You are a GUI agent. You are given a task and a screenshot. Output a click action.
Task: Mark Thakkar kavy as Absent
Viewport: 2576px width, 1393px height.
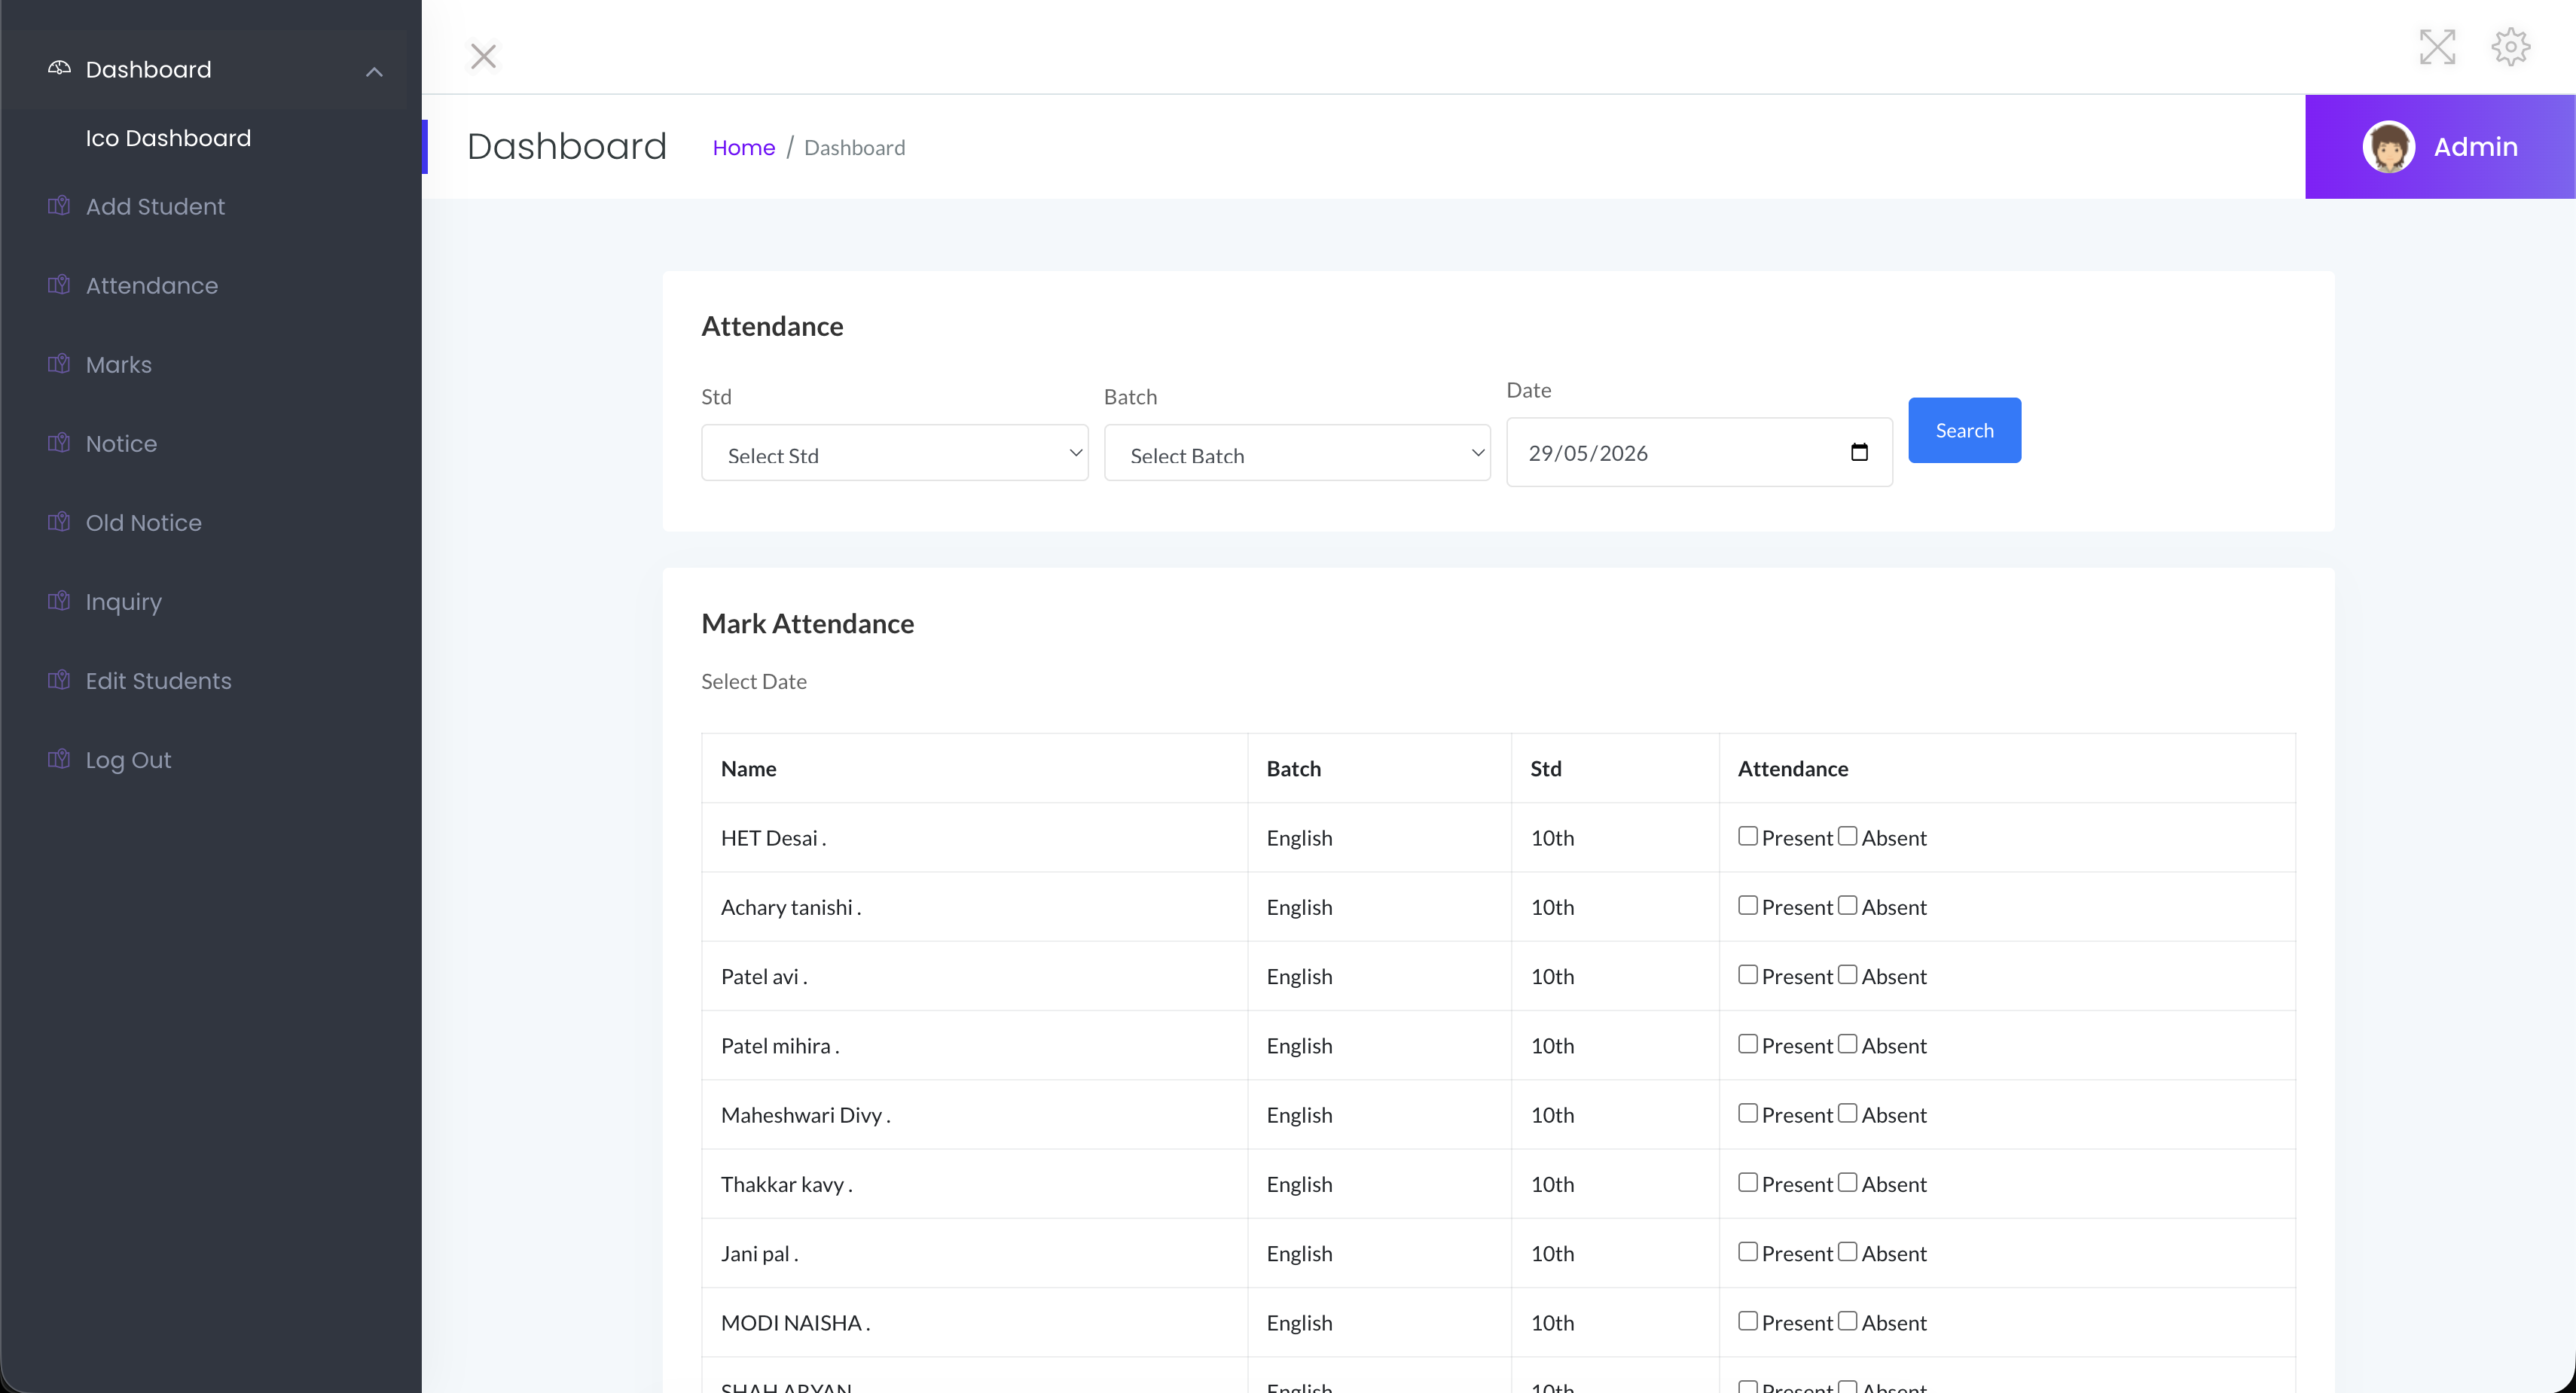tap(1847, 1182)
